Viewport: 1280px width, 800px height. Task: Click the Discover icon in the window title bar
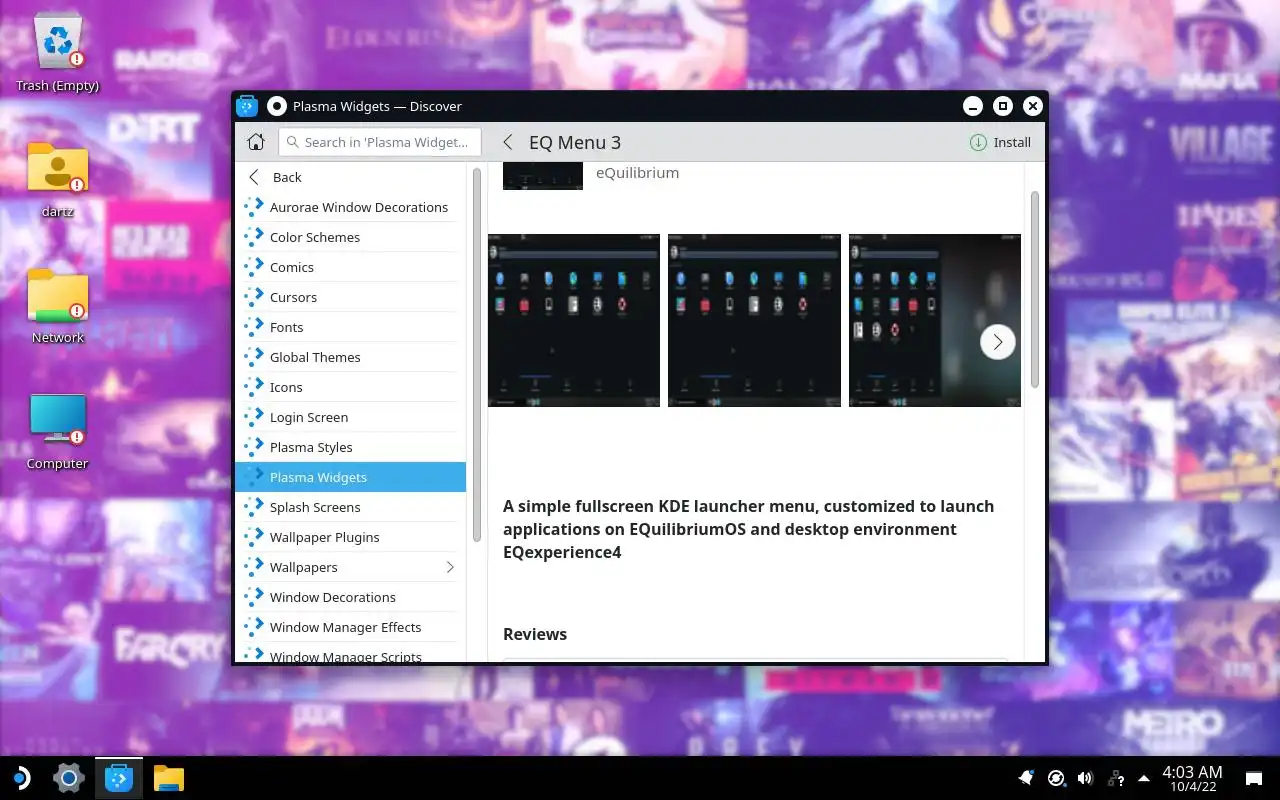pos(246,106)
